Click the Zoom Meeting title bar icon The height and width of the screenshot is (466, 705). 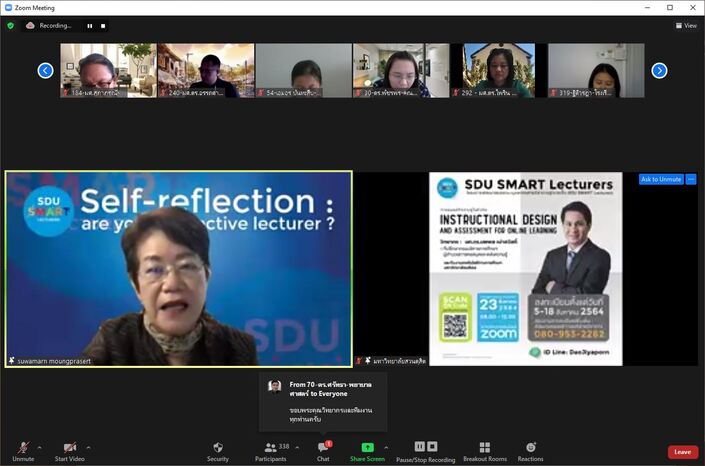tap(8, 8)
